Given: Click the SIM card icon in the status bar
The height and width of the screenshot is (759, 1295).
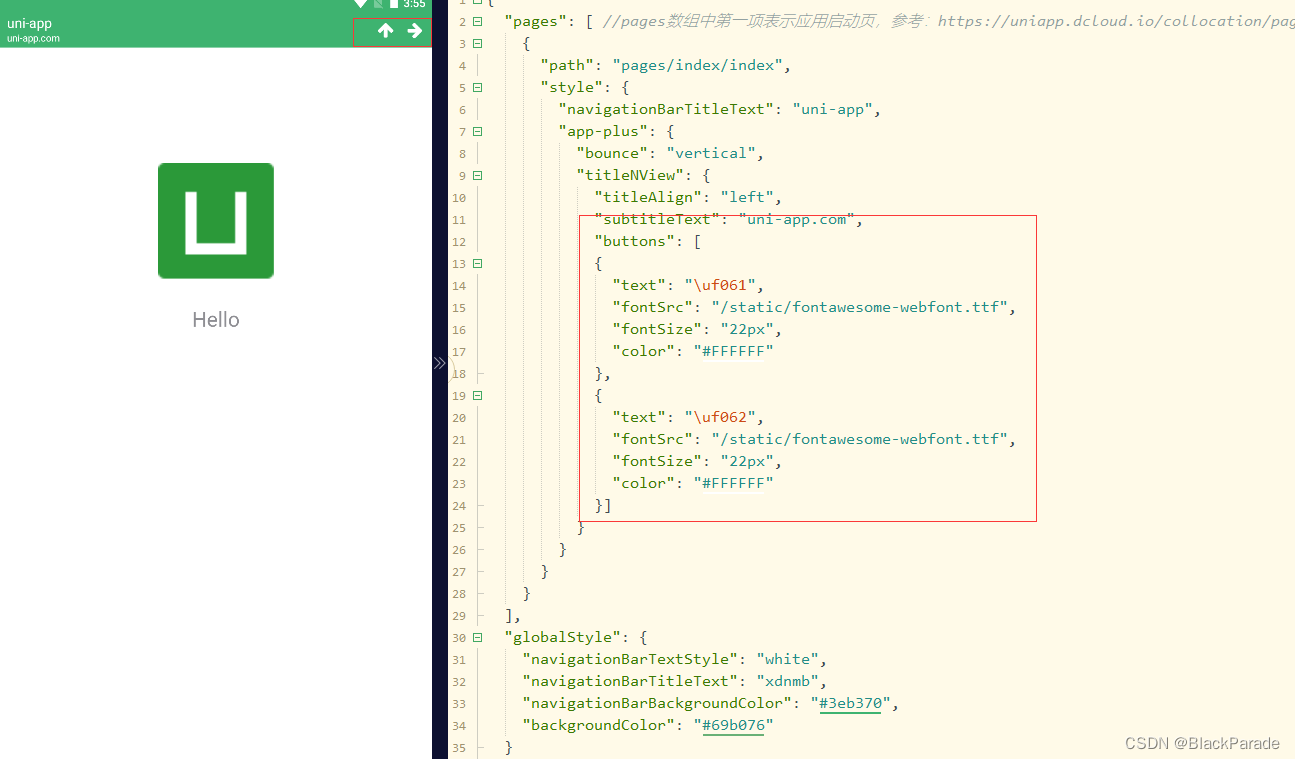Looking at the screenshot, I should pos(379,4).
